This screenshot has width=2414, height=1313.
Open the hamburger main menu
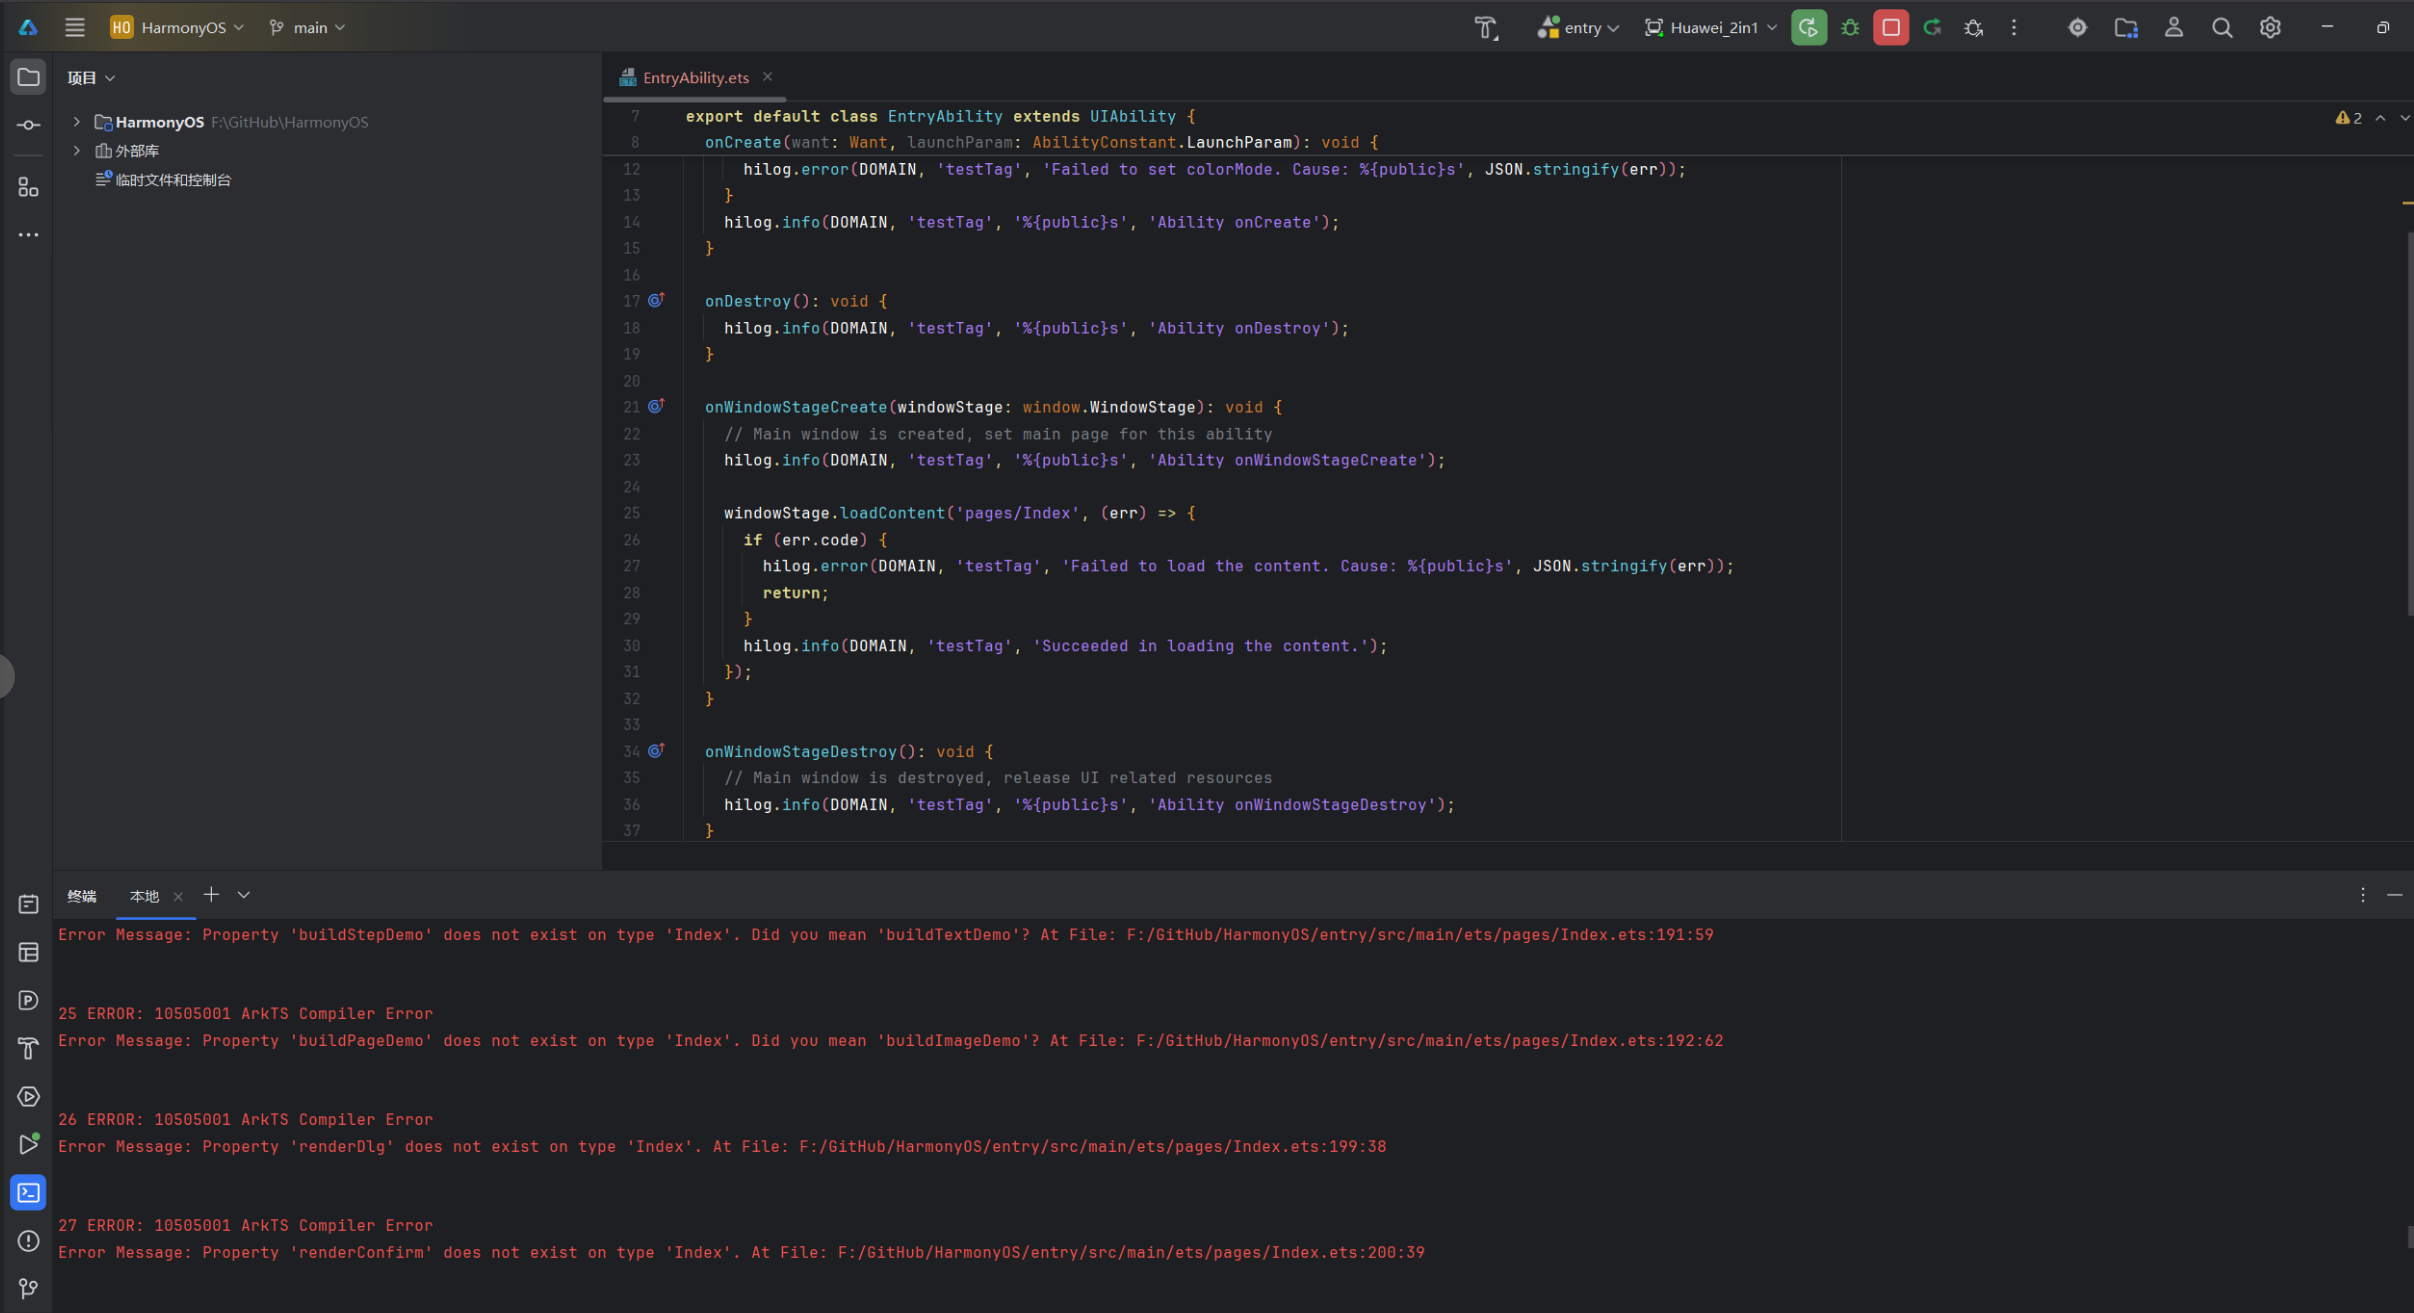coord(75,27)
